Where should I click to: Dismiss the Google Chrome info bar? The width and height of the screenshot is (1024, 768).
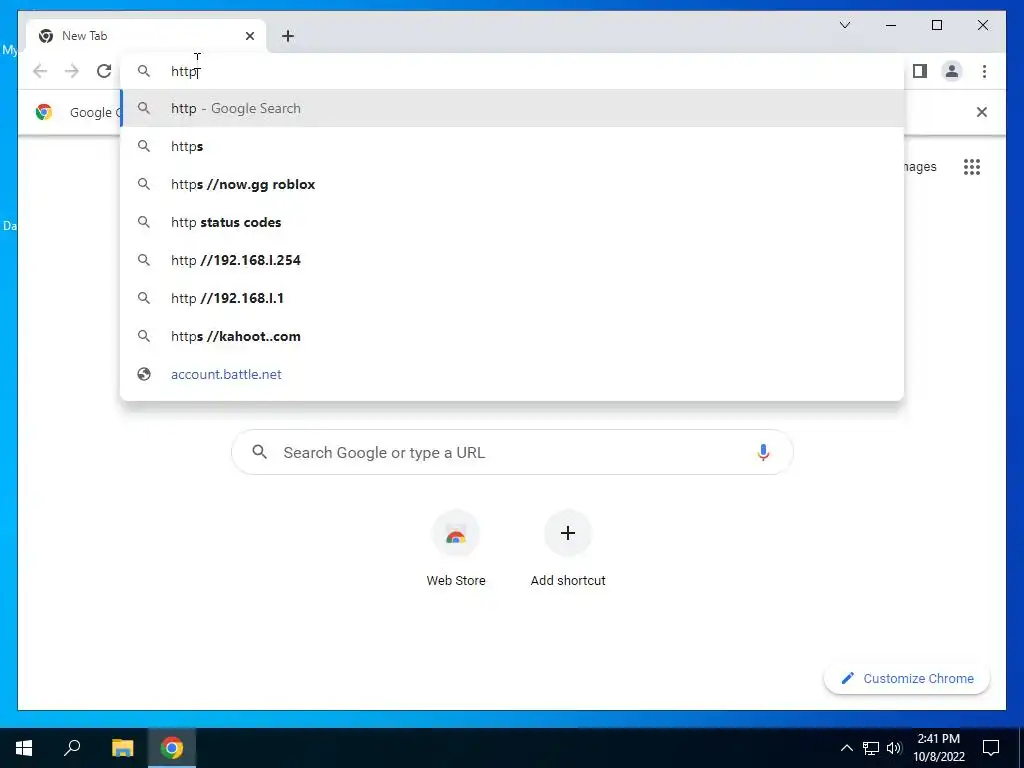981,112
